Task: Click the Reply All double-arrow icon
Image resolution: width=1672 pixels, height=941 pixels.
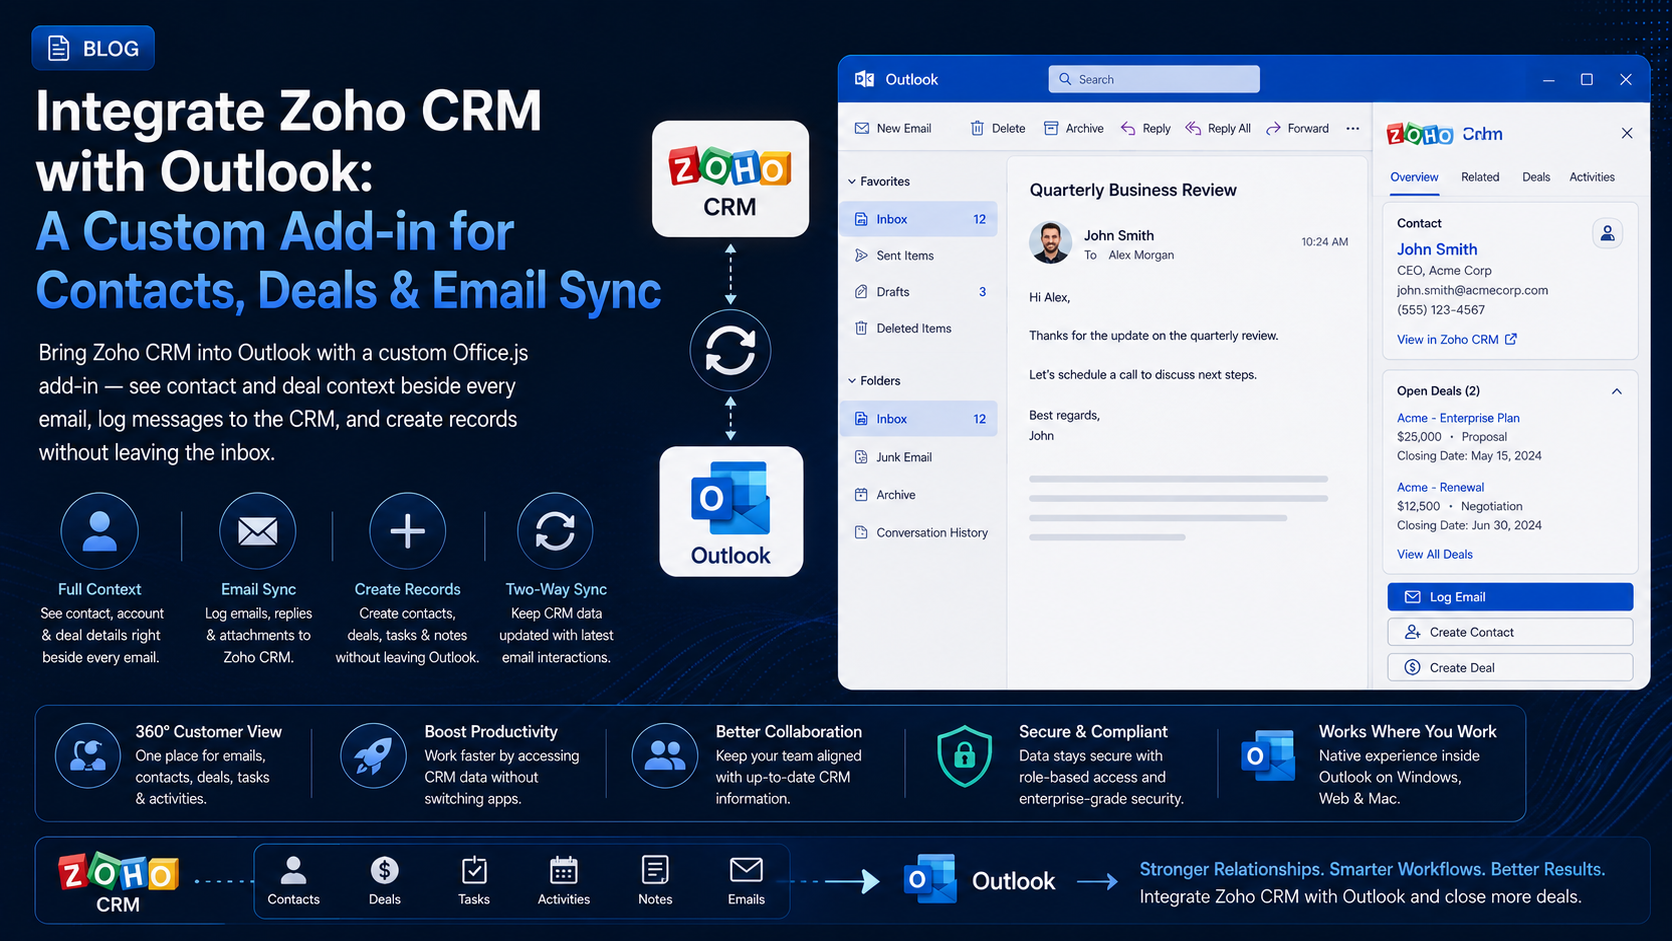Action: [1193, 128]
